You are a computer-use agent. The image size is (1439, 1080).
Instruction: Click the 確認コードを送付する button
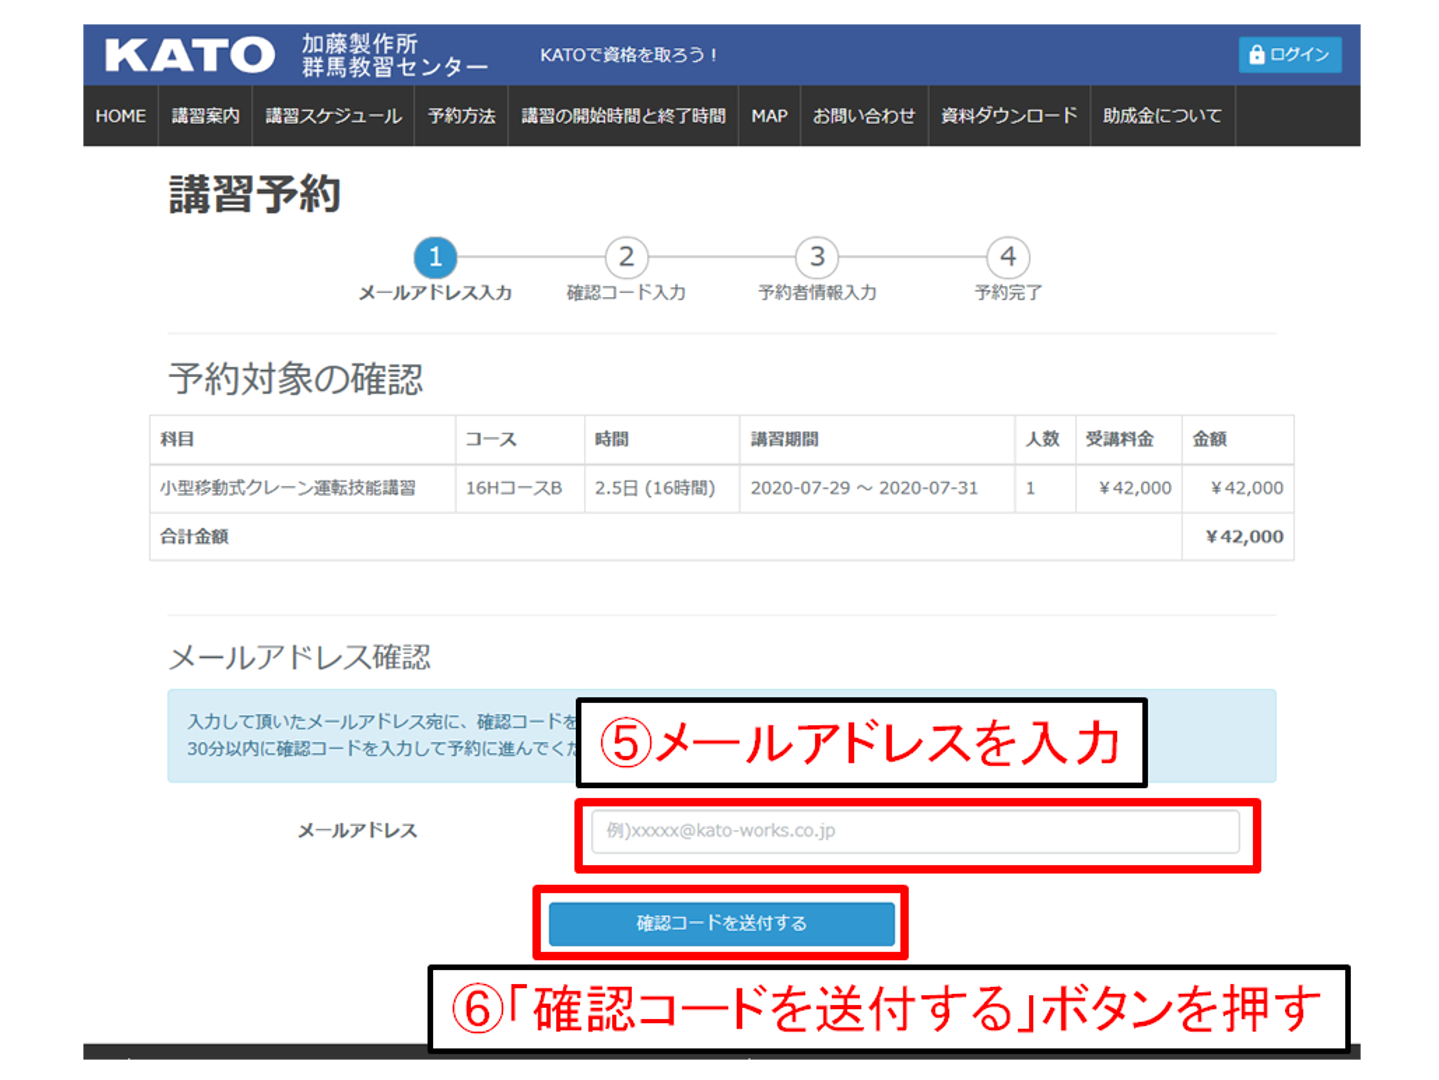point(721,923)
